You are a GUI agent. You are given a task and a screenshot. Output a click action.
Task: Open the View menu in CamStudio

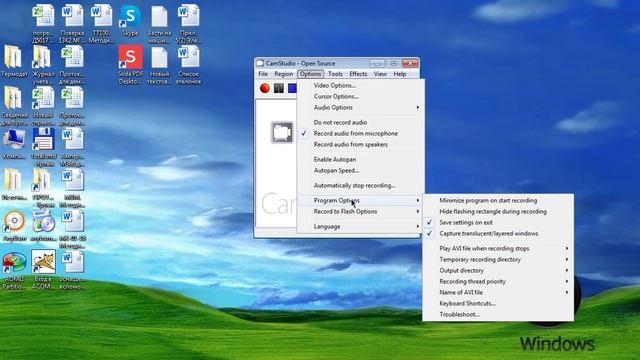point(380,74)
